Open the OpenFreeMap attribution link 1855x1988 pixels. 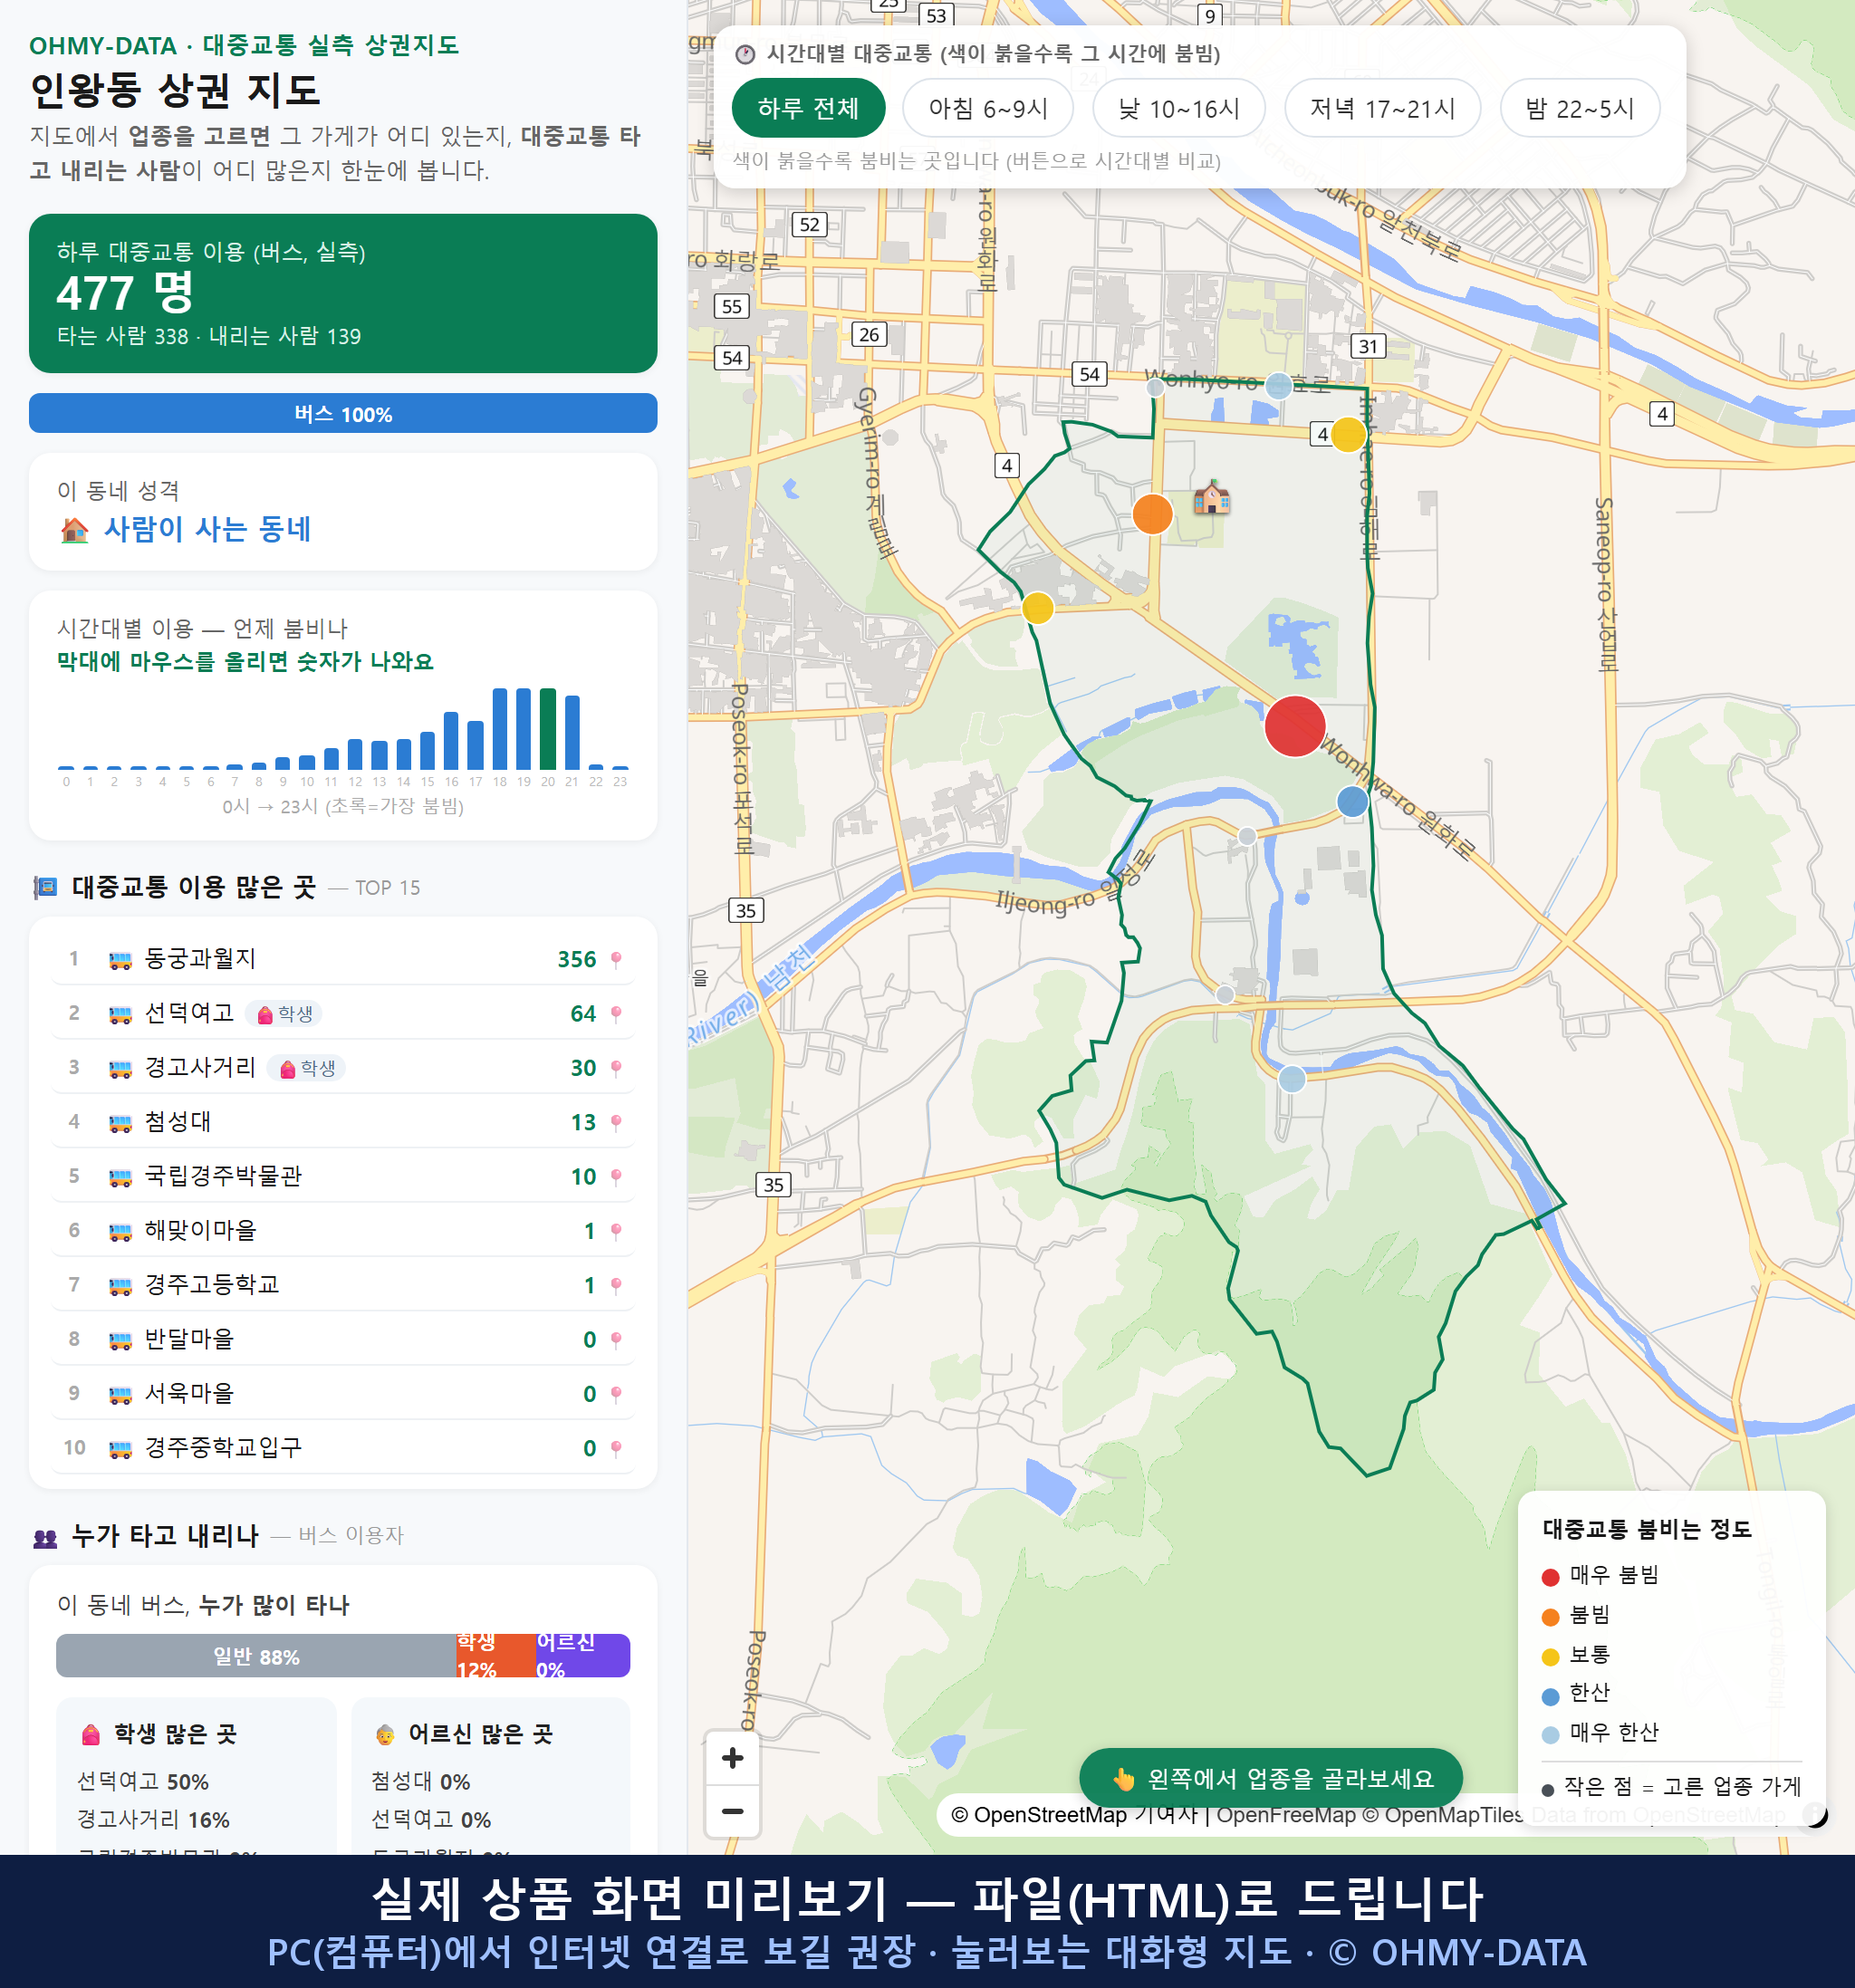[x=1286, y=1815]
